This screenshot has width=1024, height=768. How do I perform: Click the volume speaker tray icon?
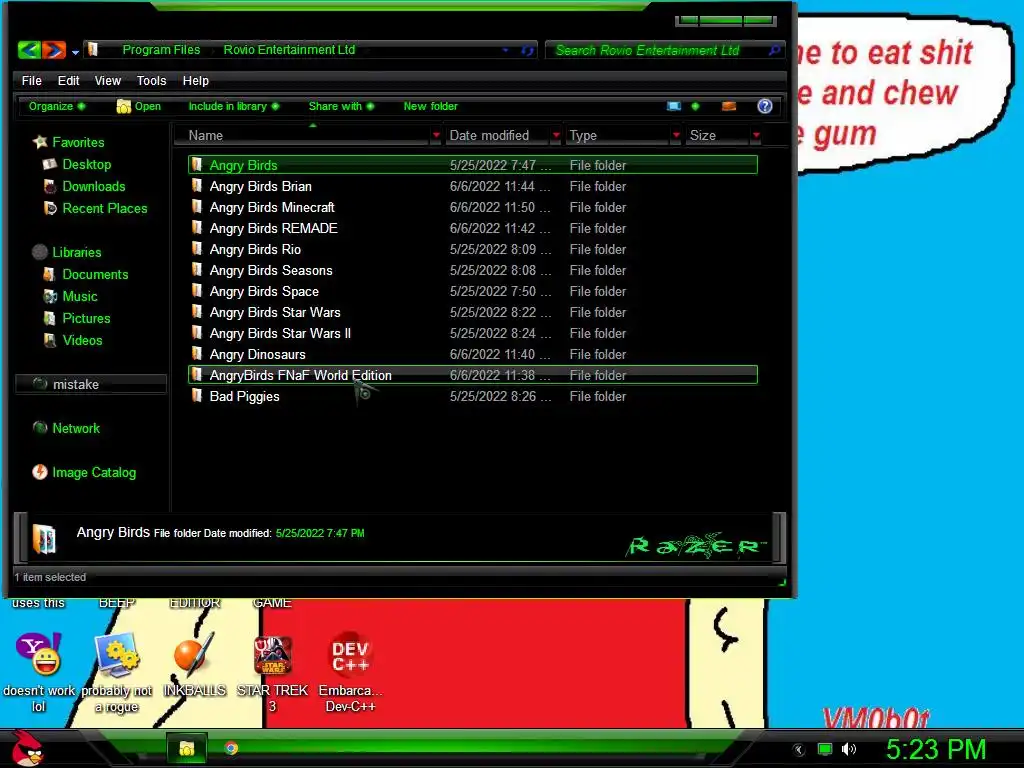point(849,749)
